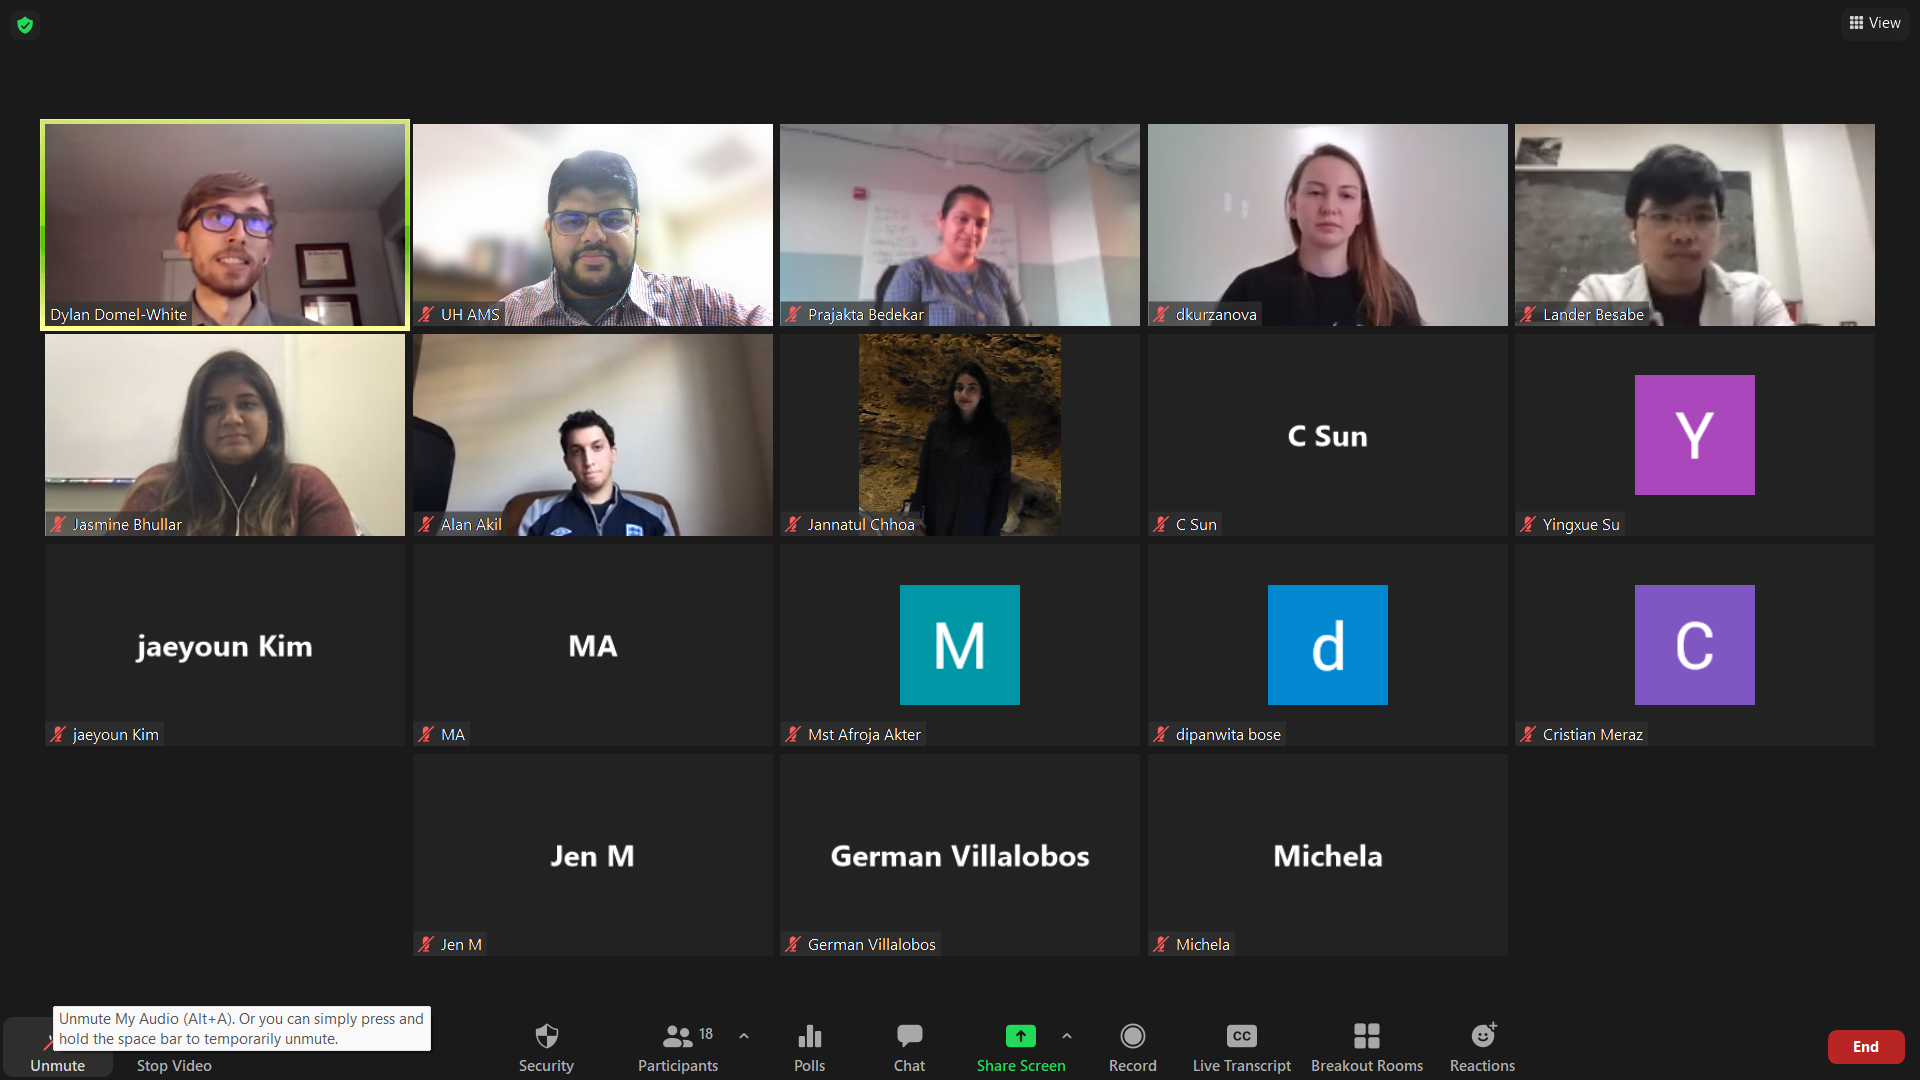
Task: Click the Unmute My Audio tooltip
Action: pos(242,1028)
